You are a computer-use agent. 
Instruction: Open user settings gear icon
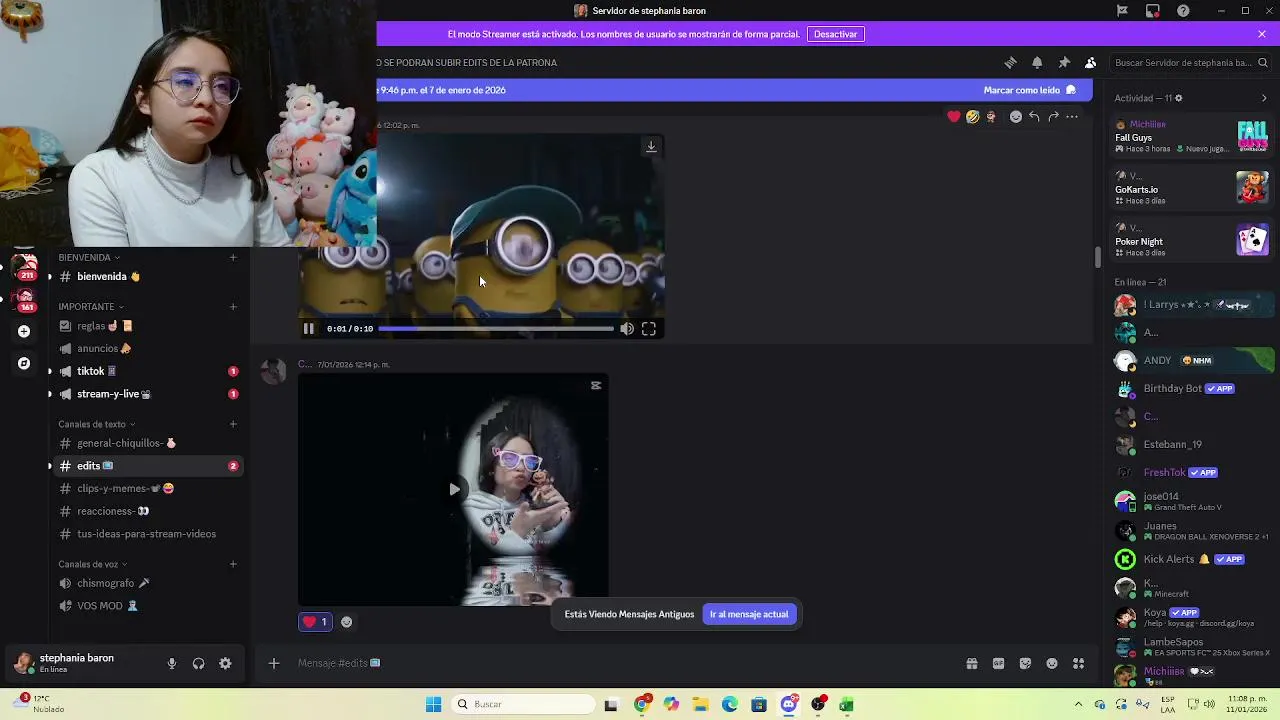(x=225, y=663)
